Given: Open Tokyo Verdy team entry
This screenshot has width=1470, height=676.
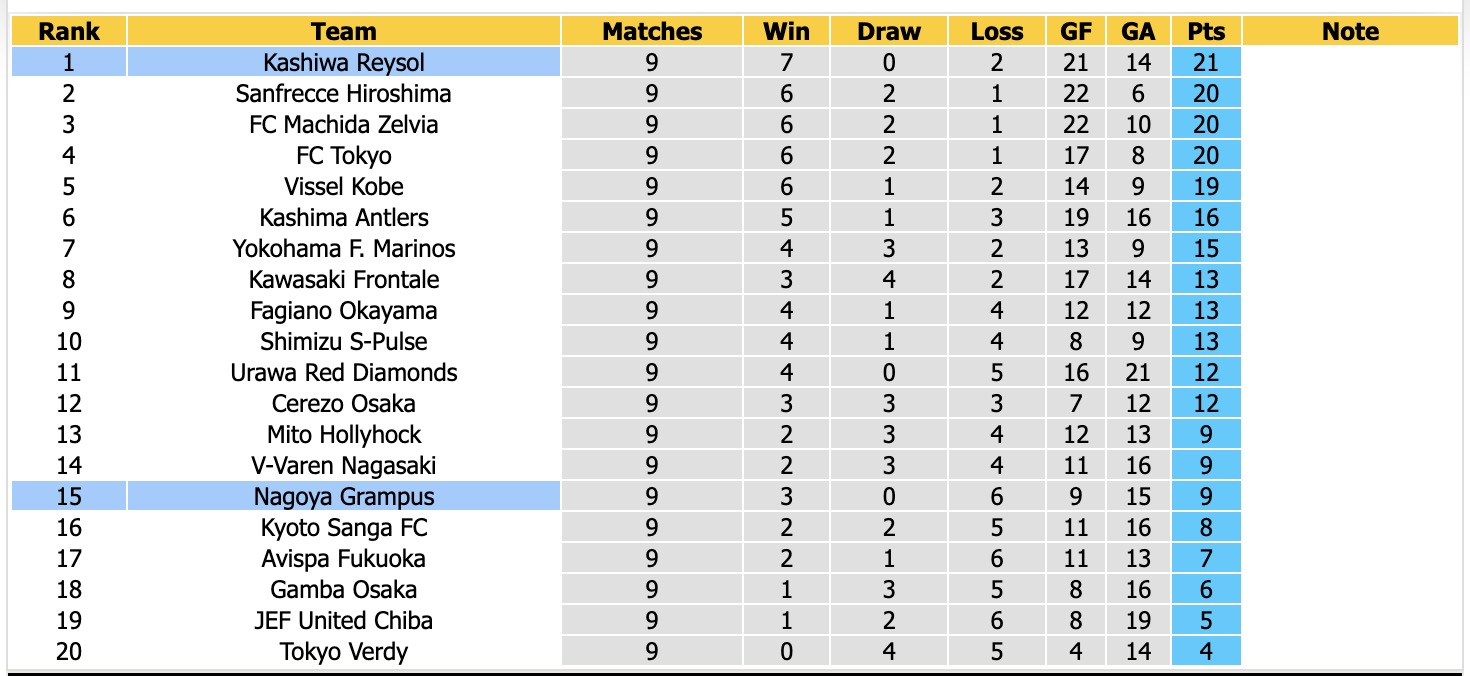Looking at the screenshot, I should click(x=344, y=651).
